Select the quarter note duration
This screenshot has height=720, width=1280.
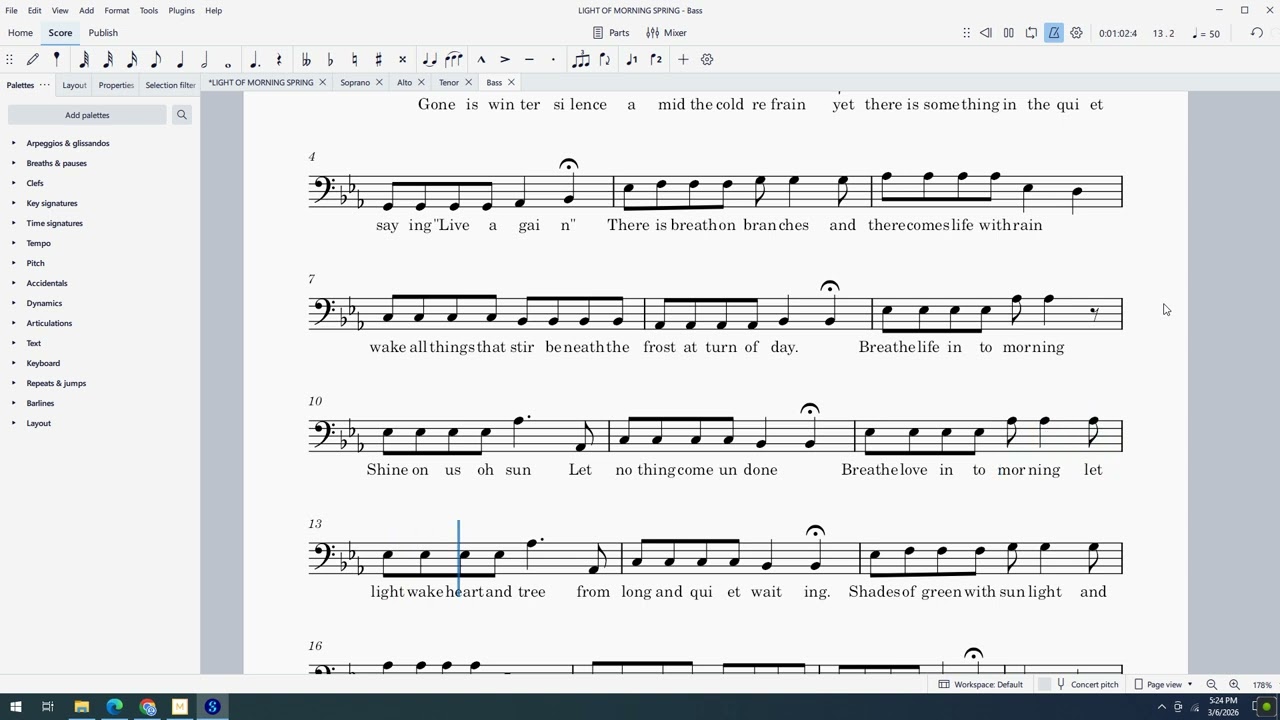coord(180,60)
